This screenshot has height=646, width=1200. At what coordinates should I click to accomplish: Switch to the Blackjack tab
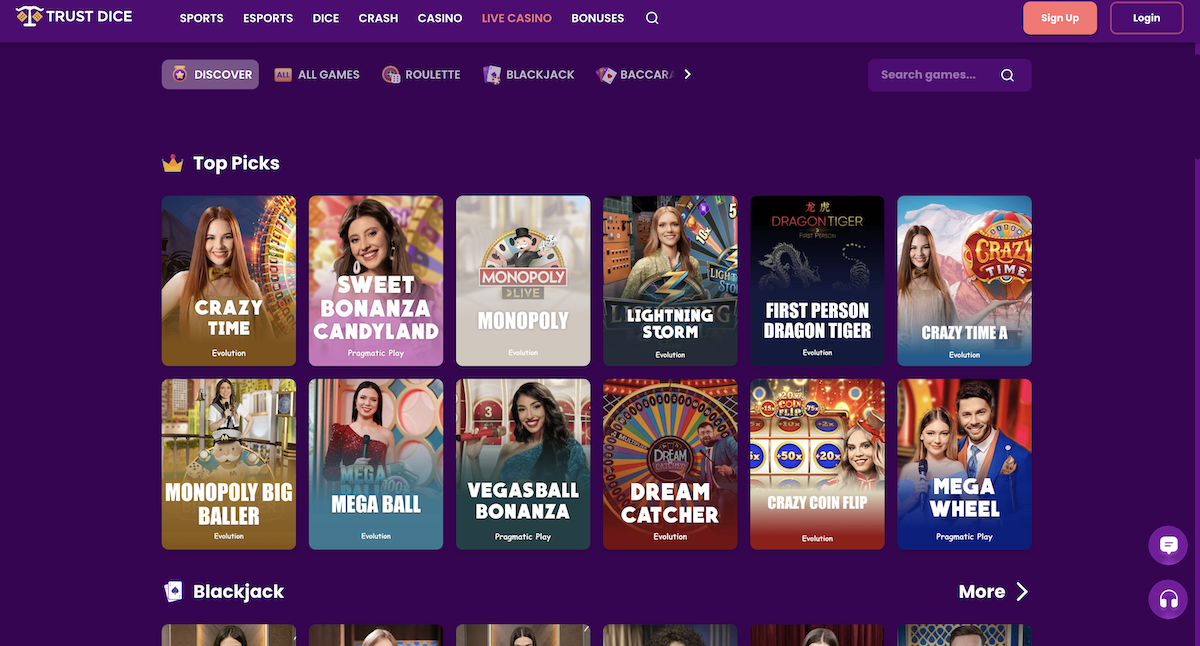(529, 75)
